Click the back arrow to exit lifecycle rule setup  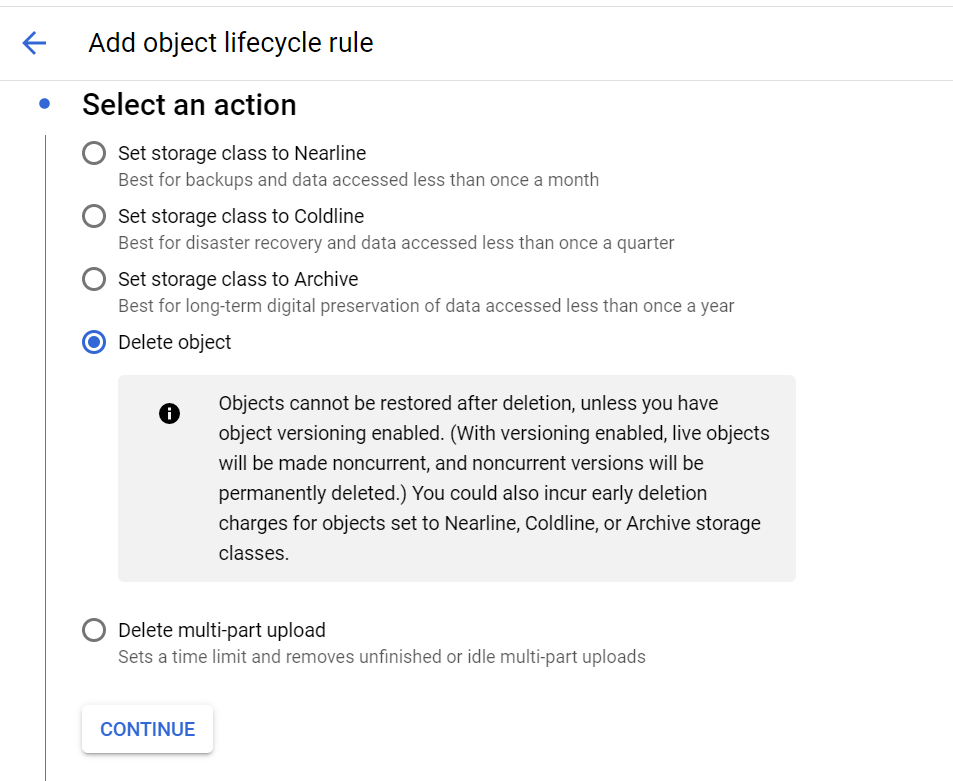[32, 43]
